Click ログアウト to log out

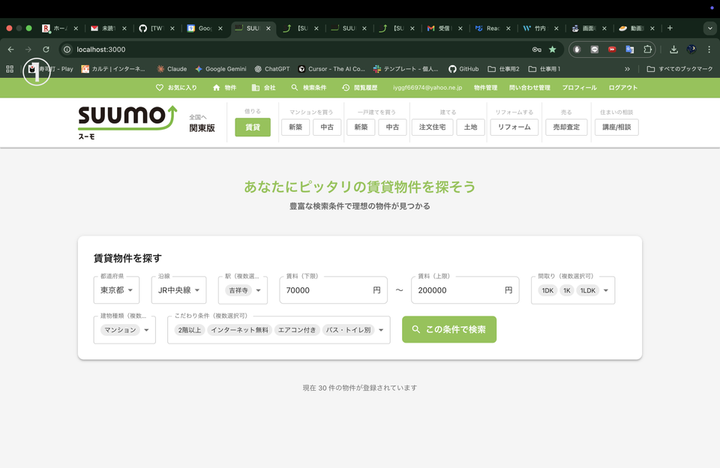(x=623, y=87)
